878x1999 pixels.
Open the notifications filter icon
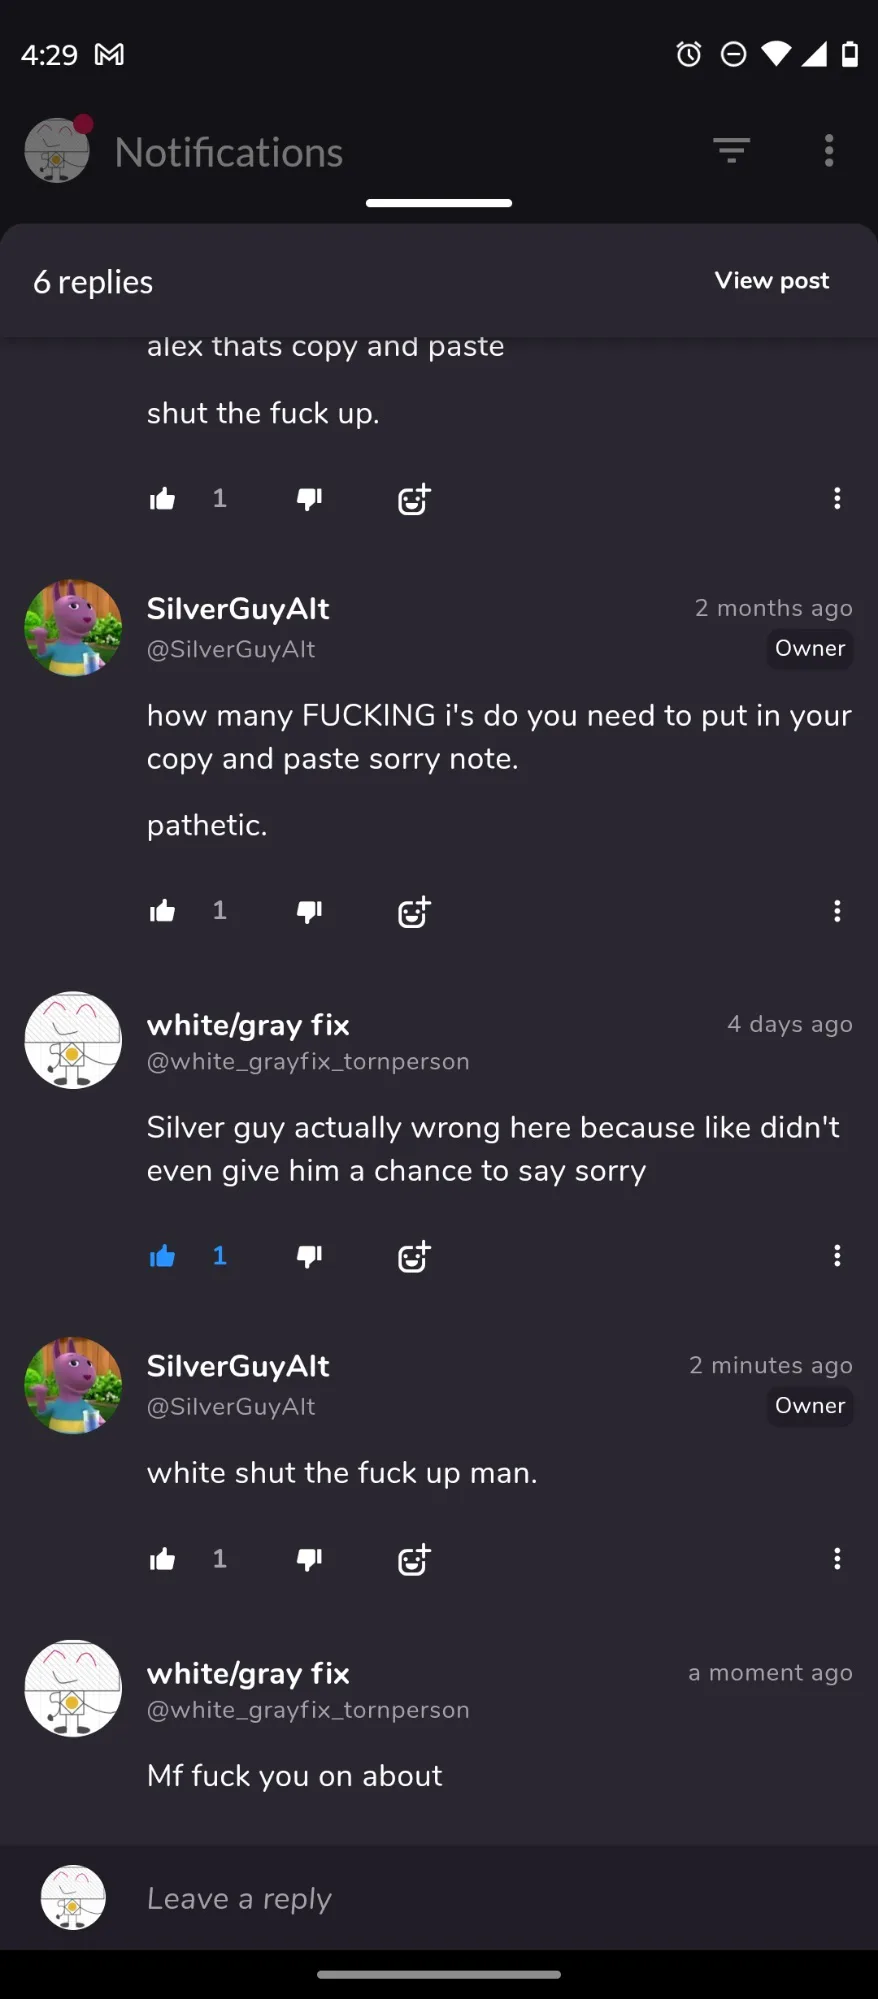pos(731,151)
